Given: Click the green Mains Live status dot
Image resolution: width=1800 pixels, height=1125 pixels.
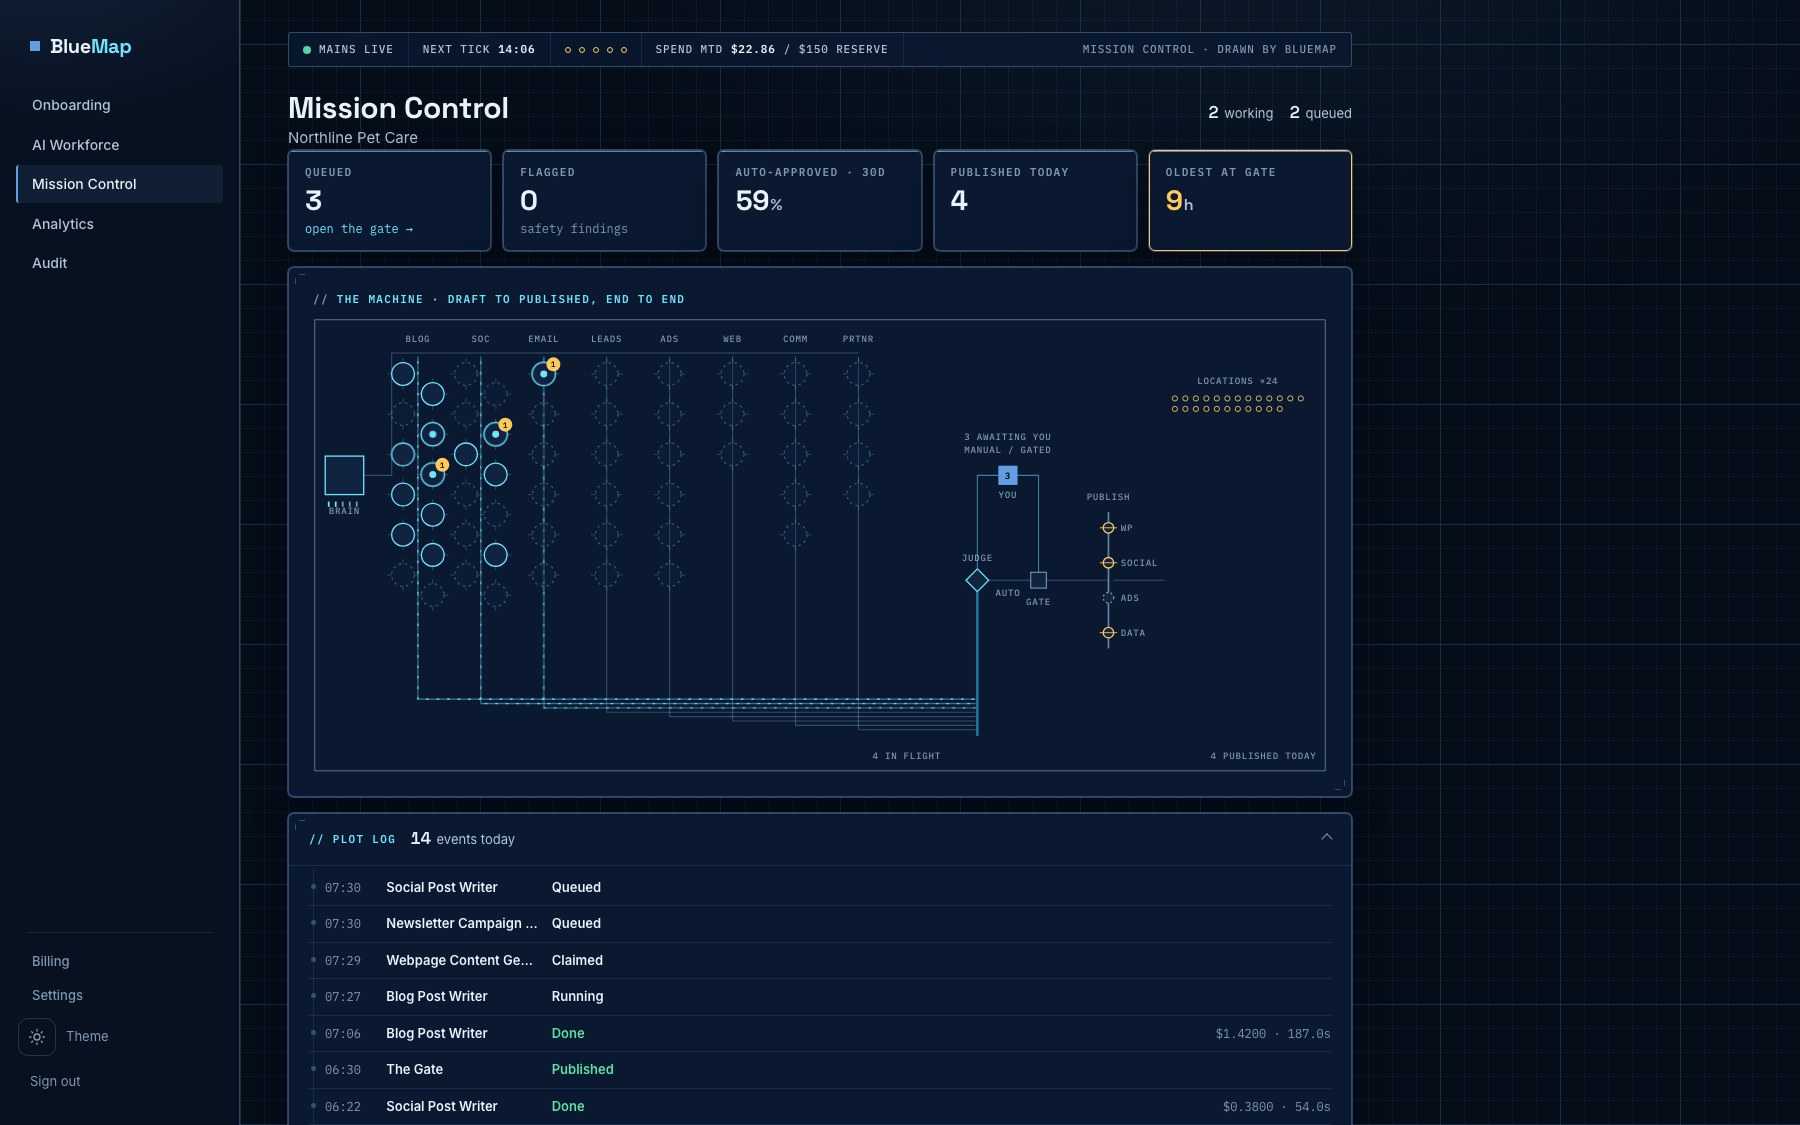Looking at the screenshot, I should click(x=307, y=50).
